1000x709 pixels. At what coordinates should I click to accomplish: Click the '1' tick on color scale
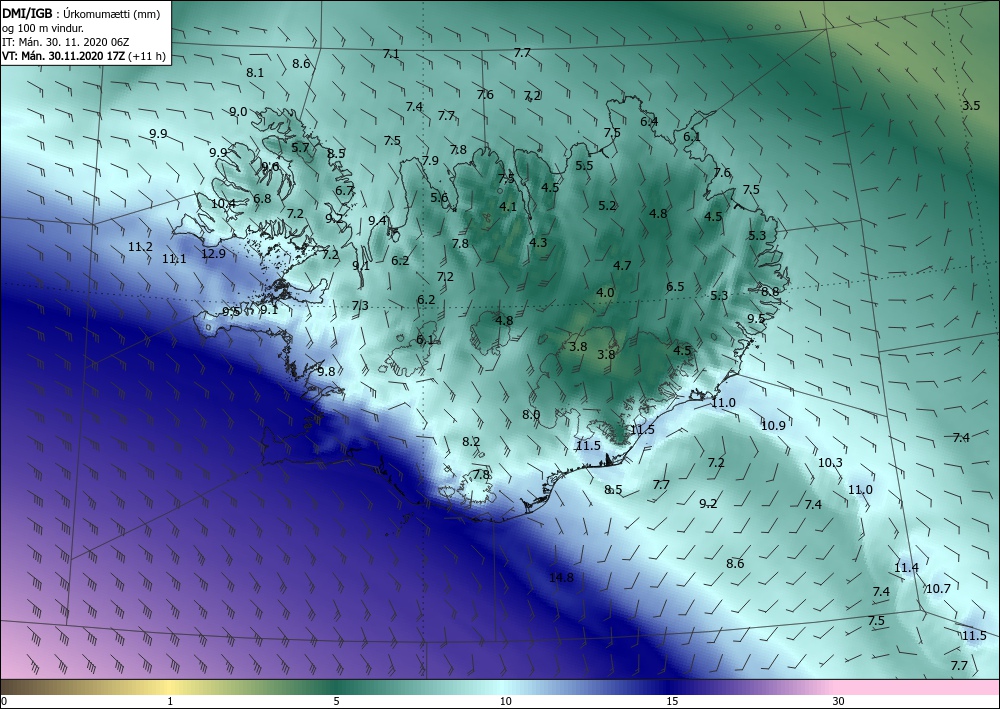click(x=170, y=701)
